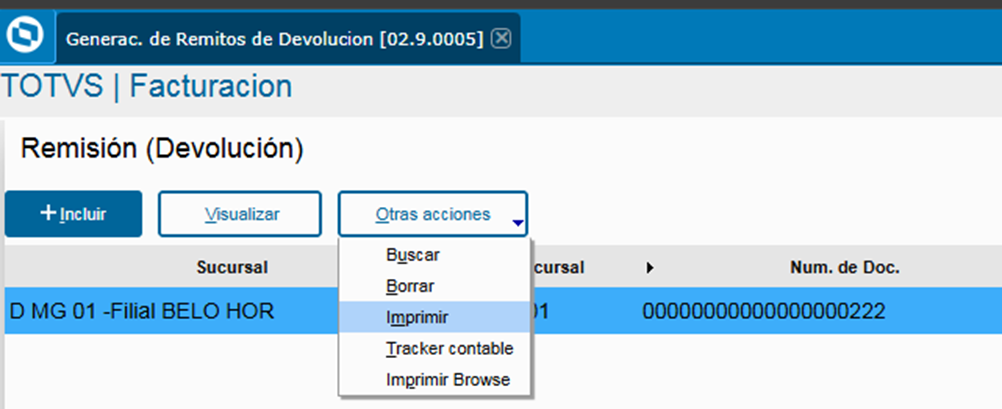Click the Visualizar button
The height and width of the screenshot is (409, 1002).
tap(240, 214)
